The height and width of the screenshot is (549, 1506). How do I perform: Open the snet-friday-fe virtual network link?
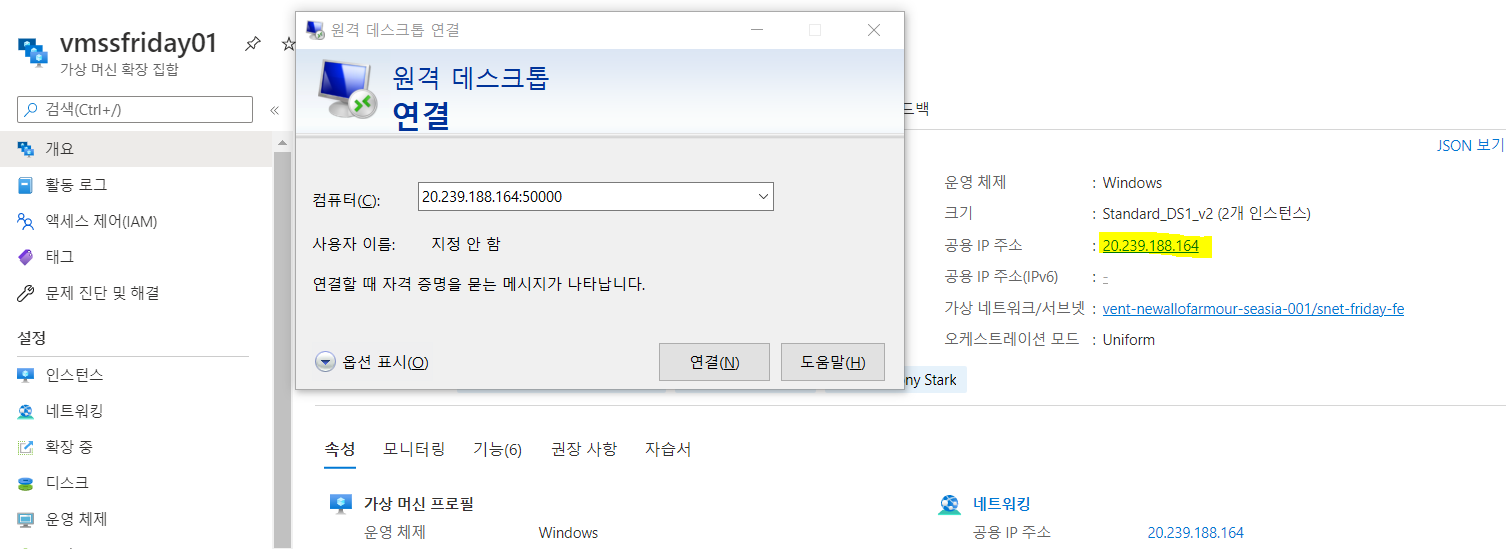[1253, 309]
